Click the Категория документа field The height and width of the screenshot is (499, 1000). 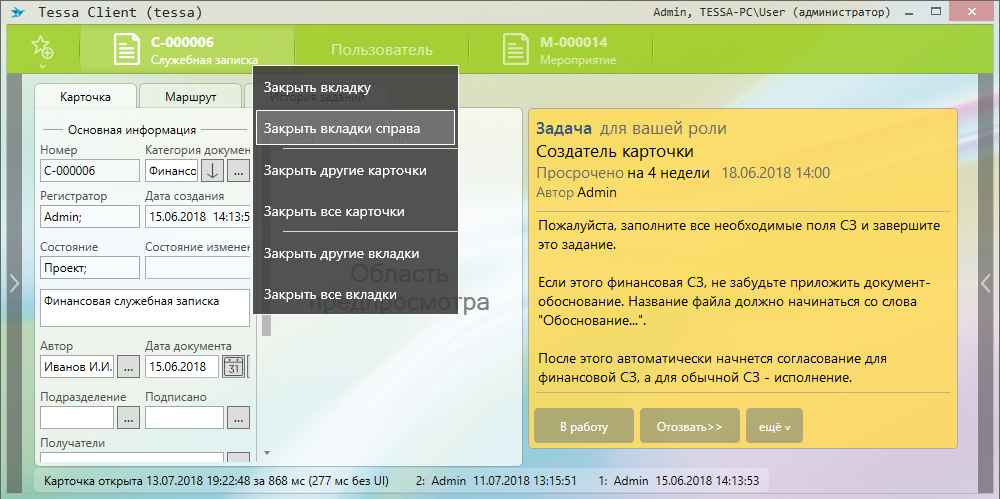click(172, 171)
